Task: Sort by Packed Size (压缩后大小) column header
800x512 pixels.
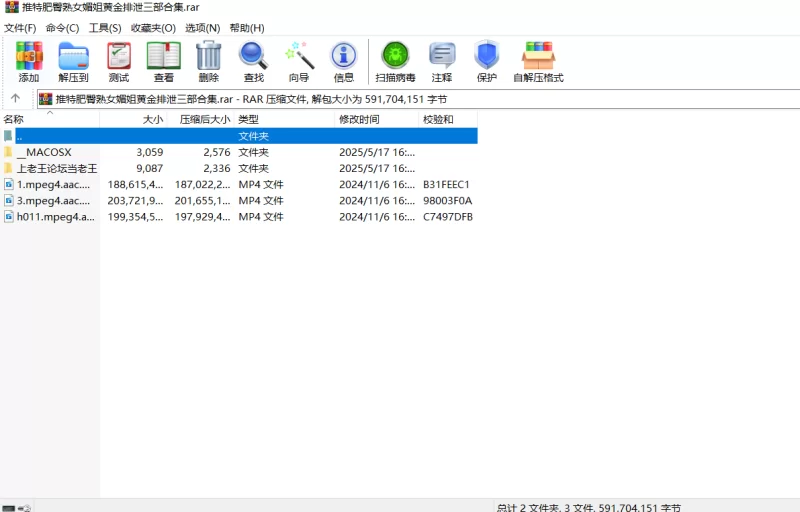Action: click(201, 119)
